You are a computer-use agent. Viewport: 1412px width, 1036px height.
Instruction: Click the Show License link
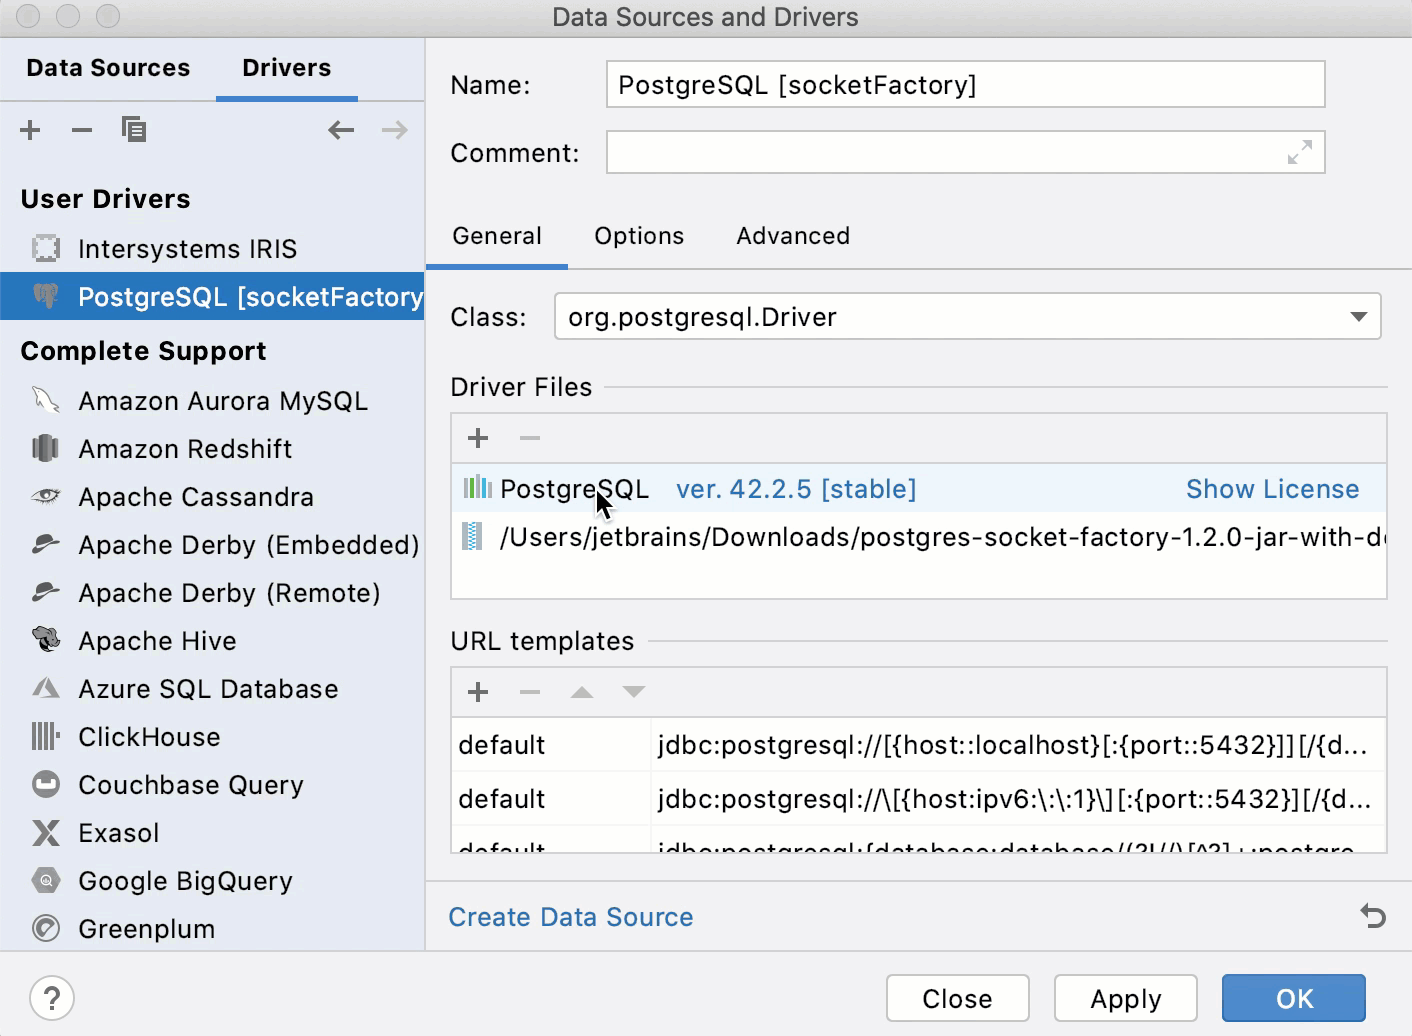coord(1272,489)
